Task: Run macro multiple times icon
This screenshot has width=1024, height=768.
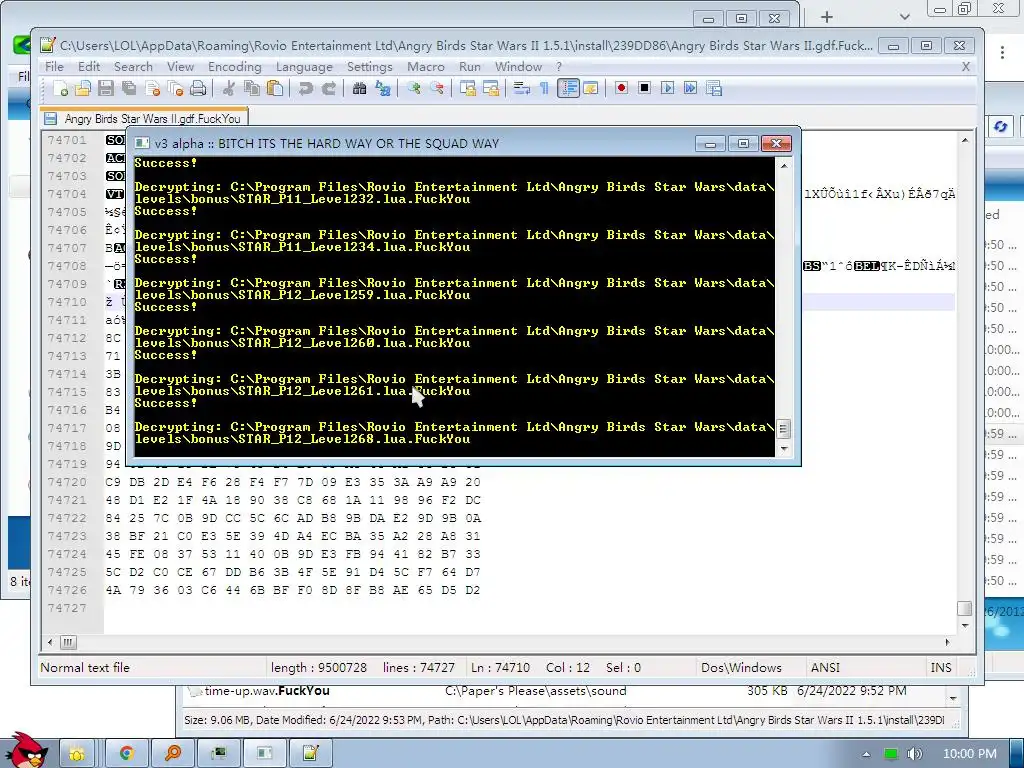Action: tap(690, 88)
